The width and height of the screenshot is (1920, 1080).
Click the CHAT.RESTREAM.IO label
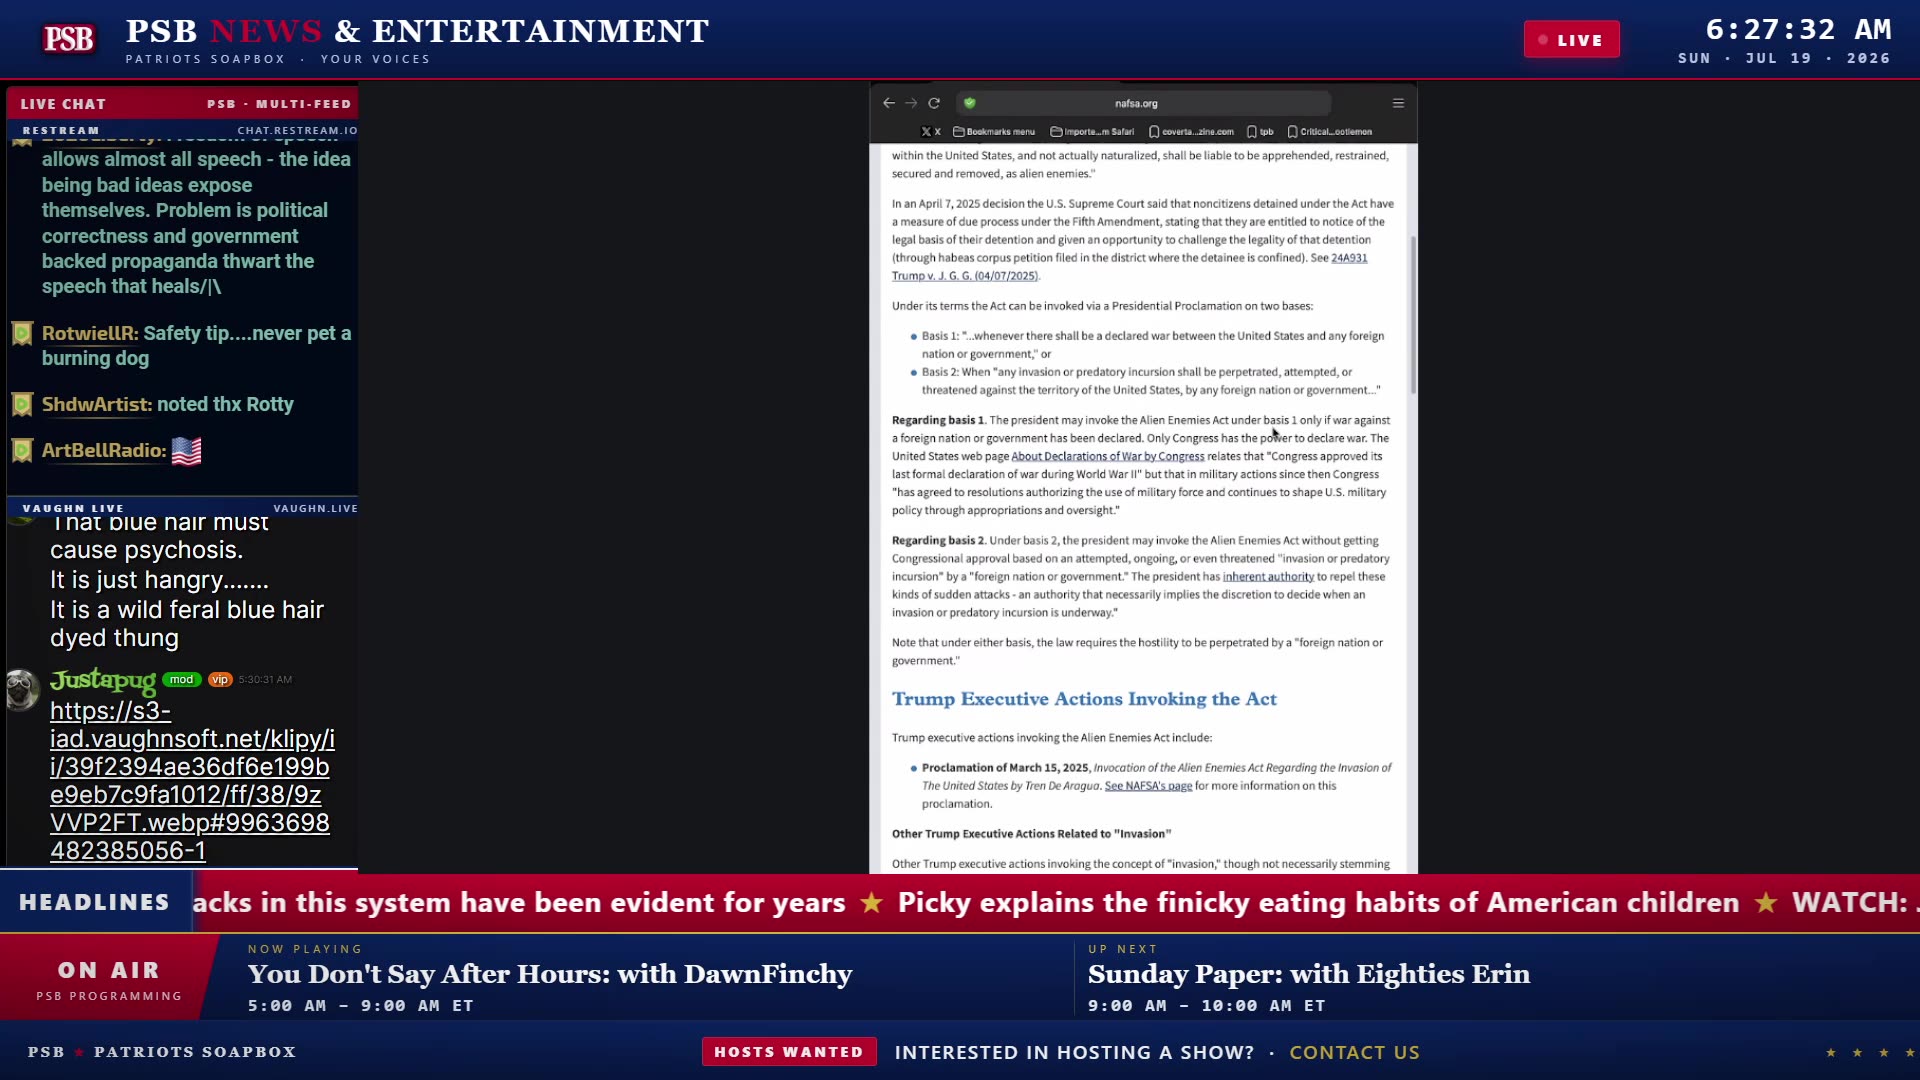[x=297, y=131]
